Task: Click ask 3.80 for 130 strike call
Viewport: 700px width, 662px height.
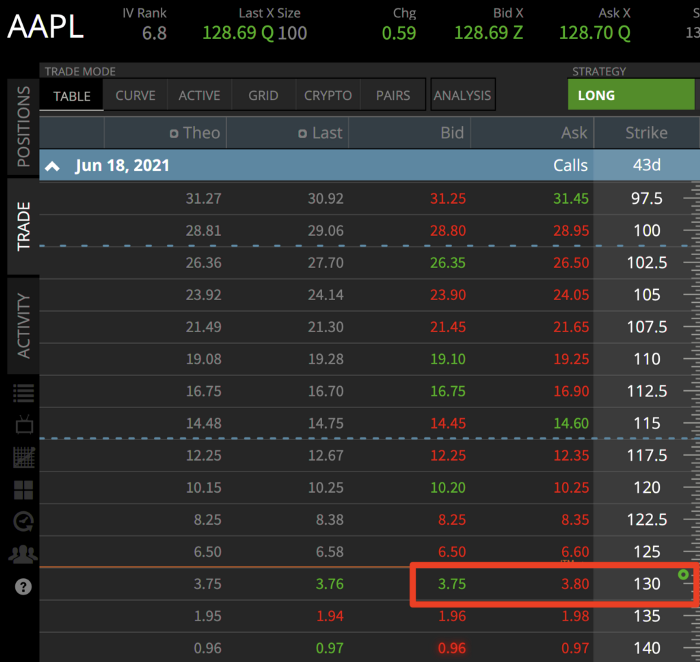Action: point(575,584)
